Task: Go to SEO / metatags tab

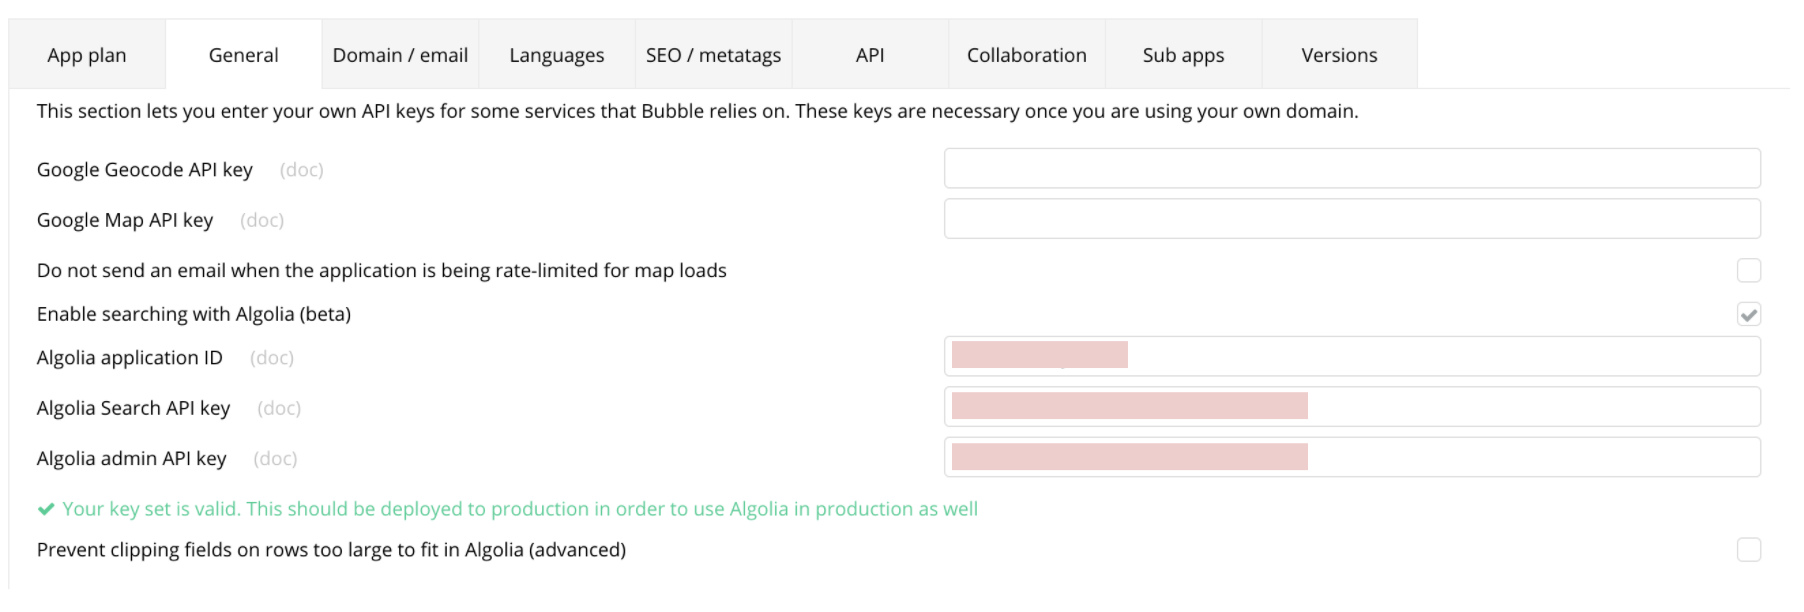Action: pyautogui.click(x=713, y=55)
